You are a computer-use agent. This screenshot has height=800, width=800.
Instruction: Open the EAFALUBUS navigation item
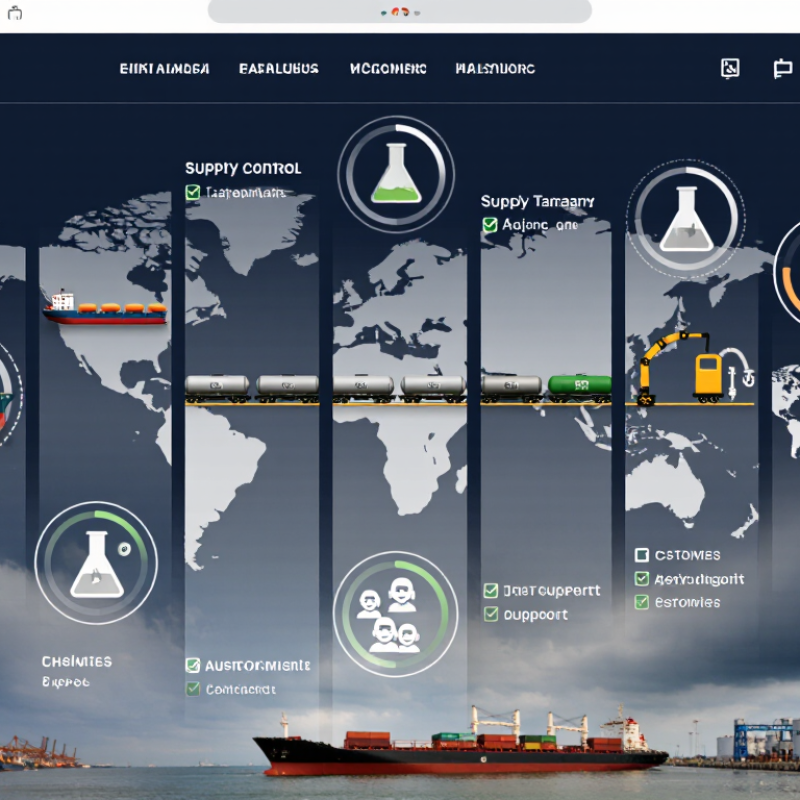279,68
